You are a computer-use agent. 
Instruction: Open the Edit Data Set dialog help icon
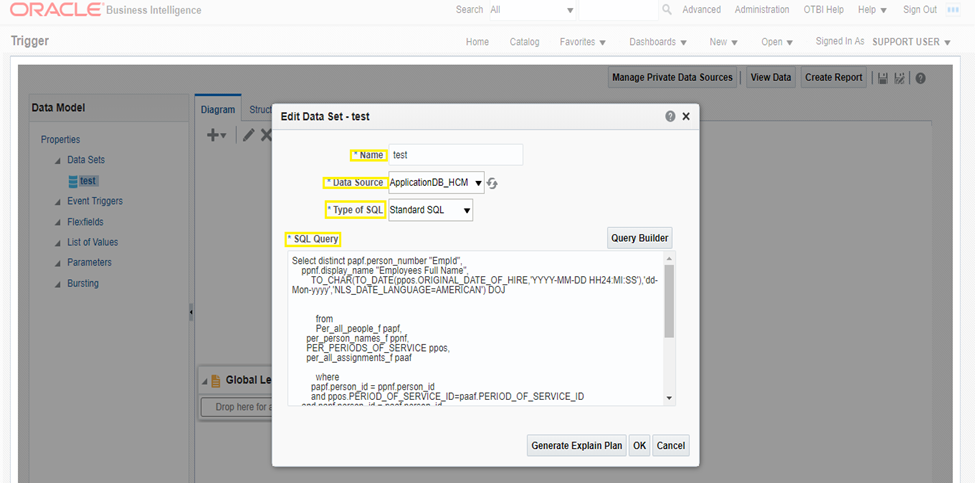[670, 116]
